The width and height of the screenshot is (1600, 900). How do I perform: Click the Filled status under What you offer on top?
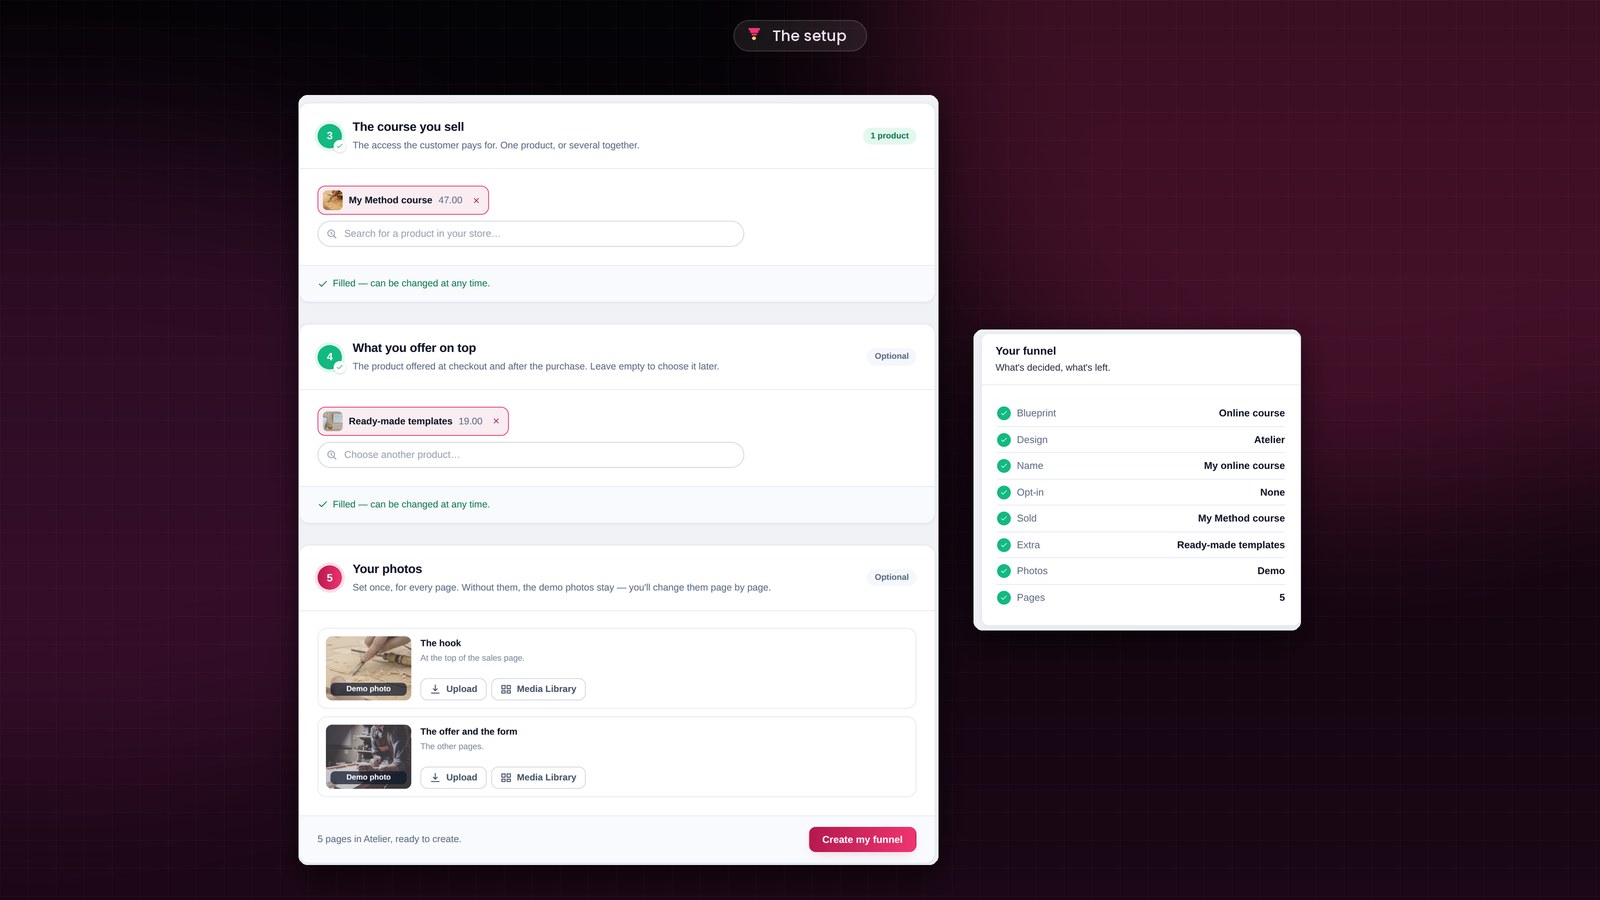tap(404, 505)
